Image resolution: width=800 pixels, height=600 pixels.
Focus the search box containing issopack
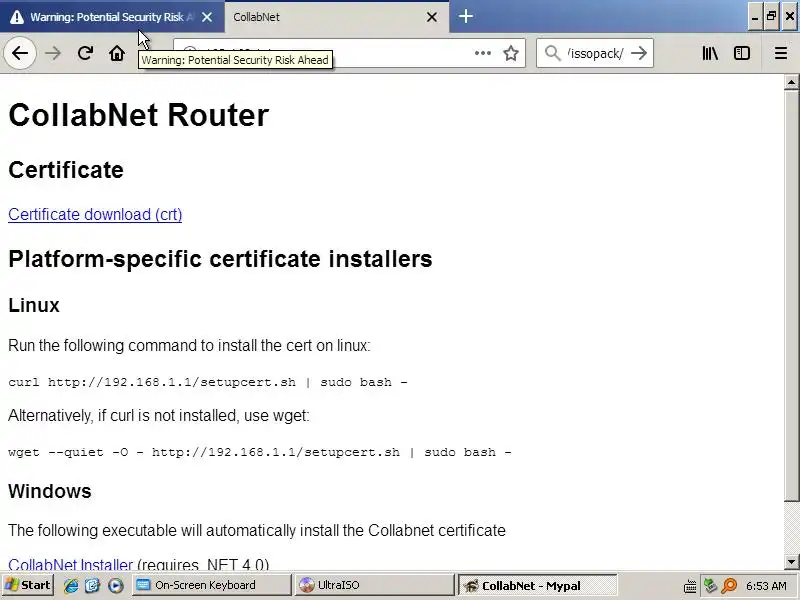coord(595,53)
